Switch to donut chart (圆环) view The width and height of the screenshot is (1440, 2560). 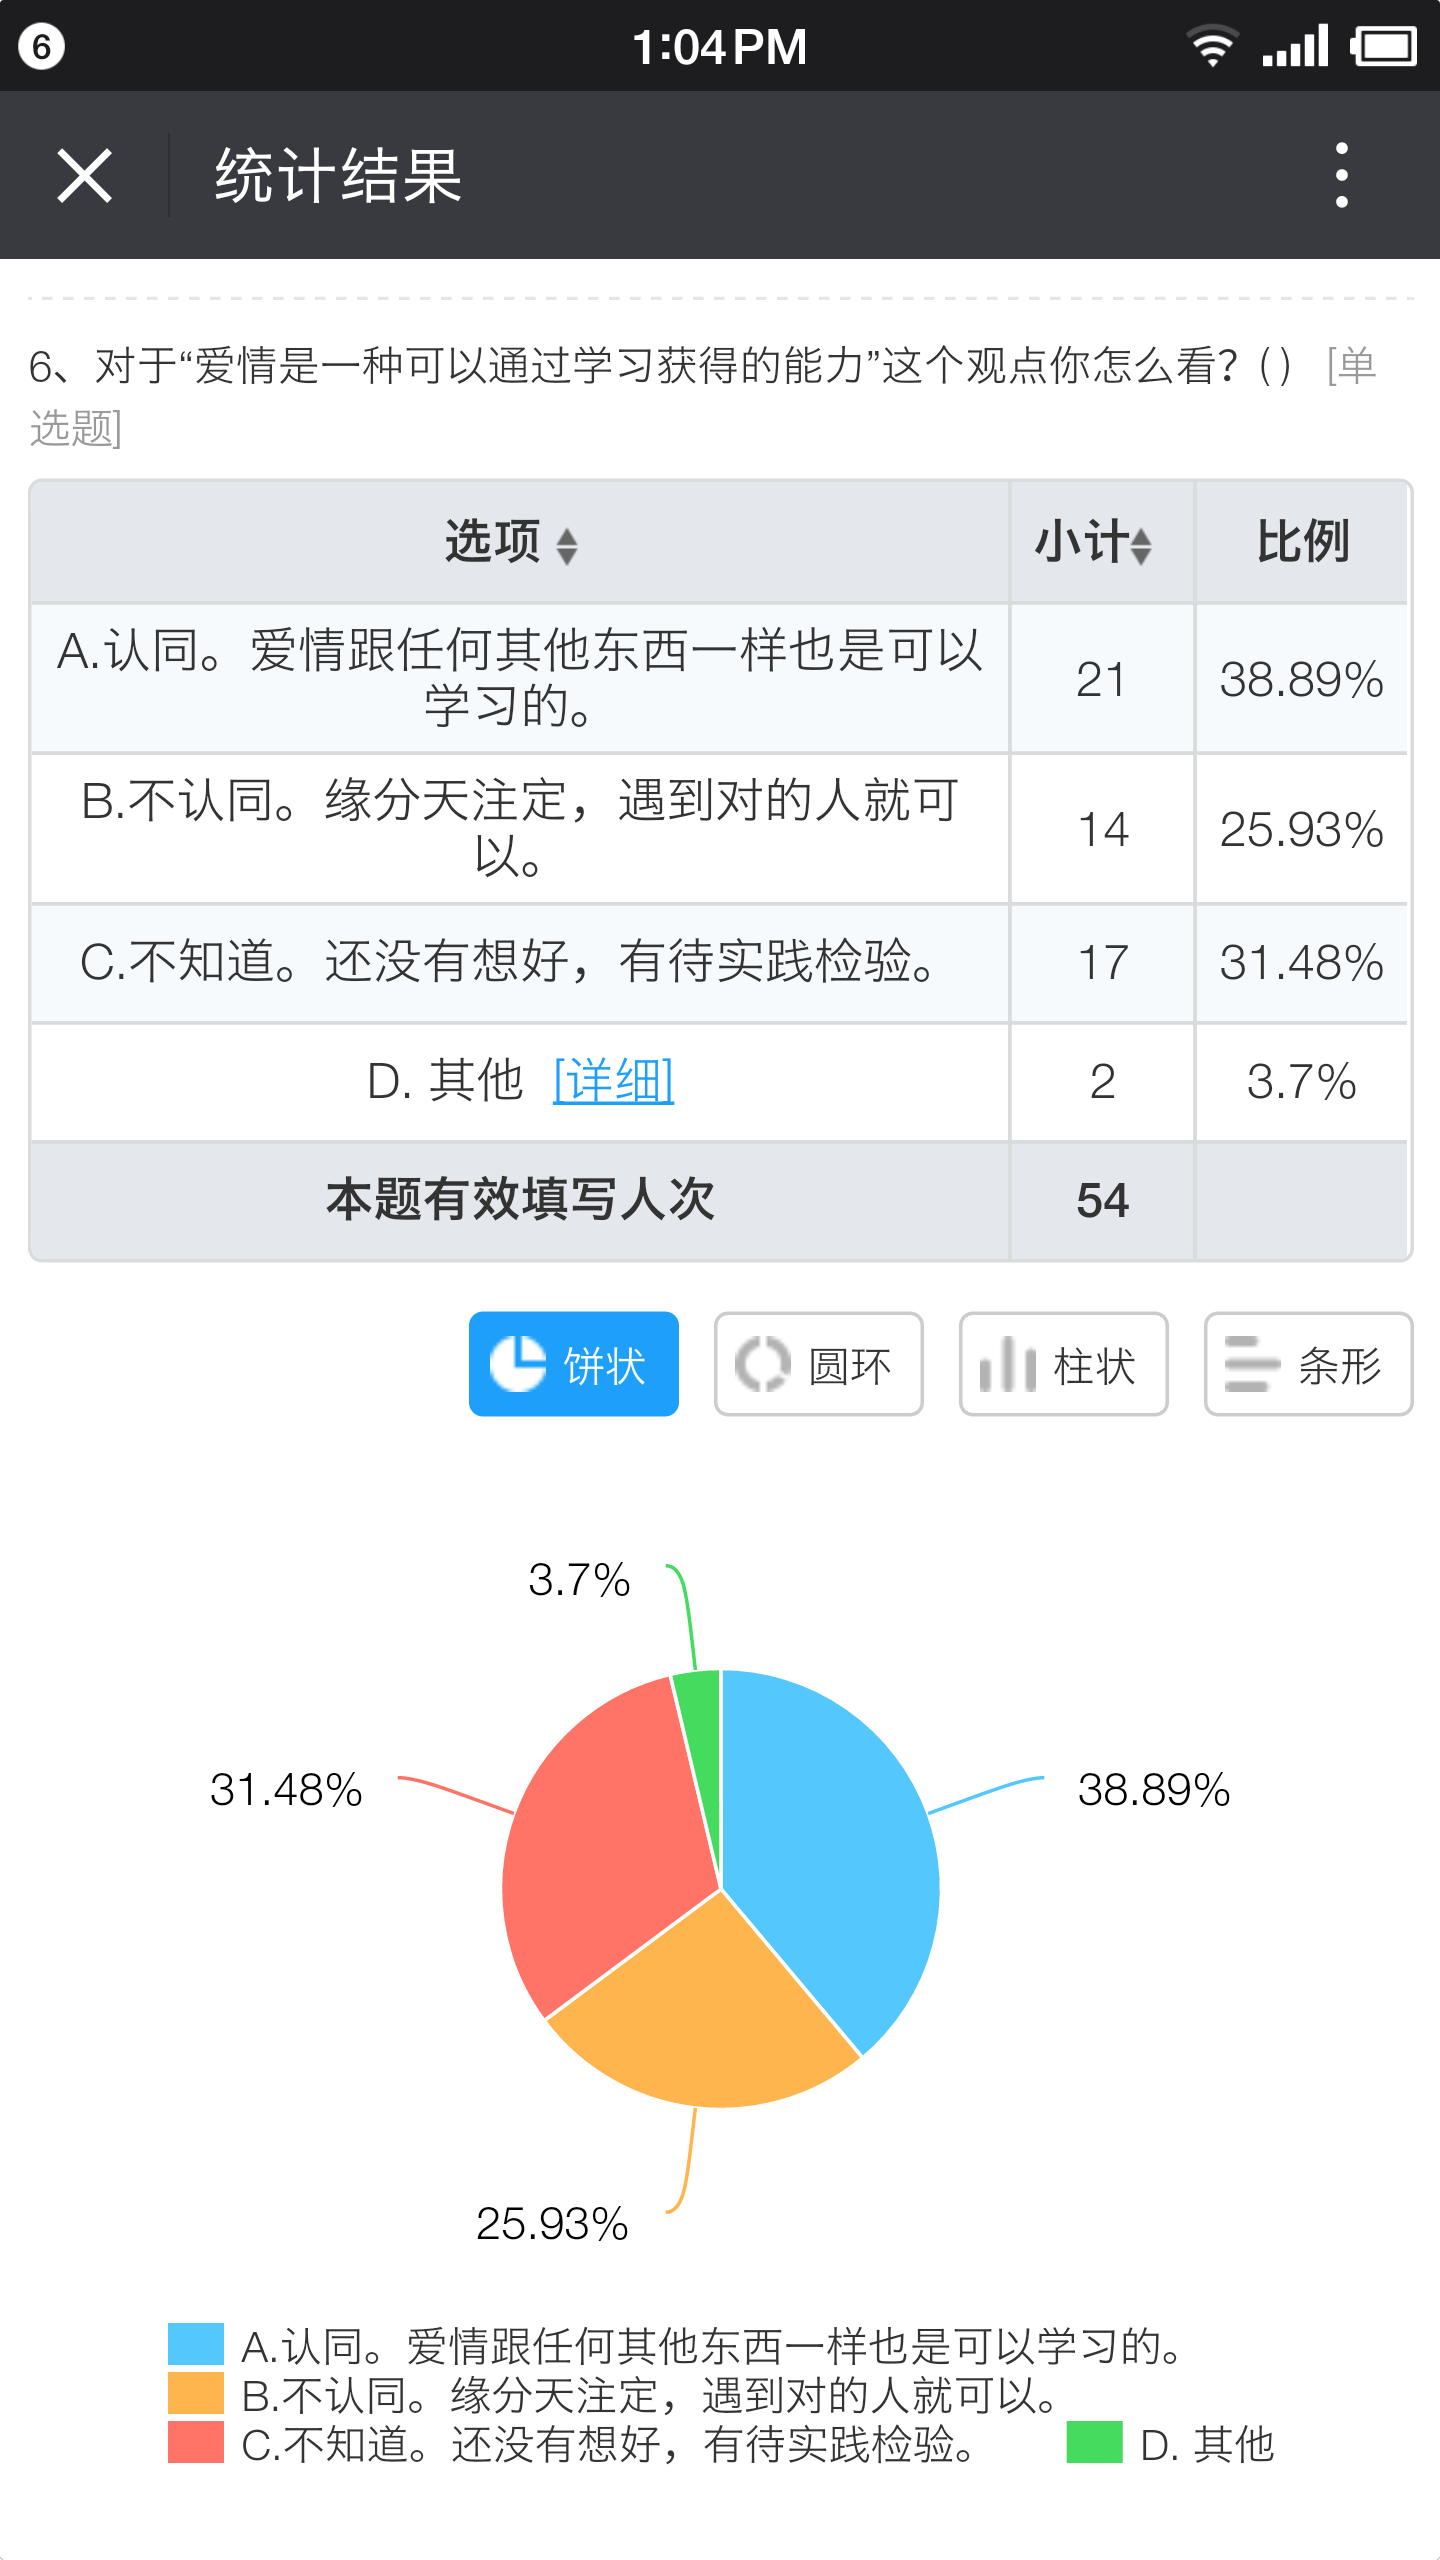(818, 1364)
